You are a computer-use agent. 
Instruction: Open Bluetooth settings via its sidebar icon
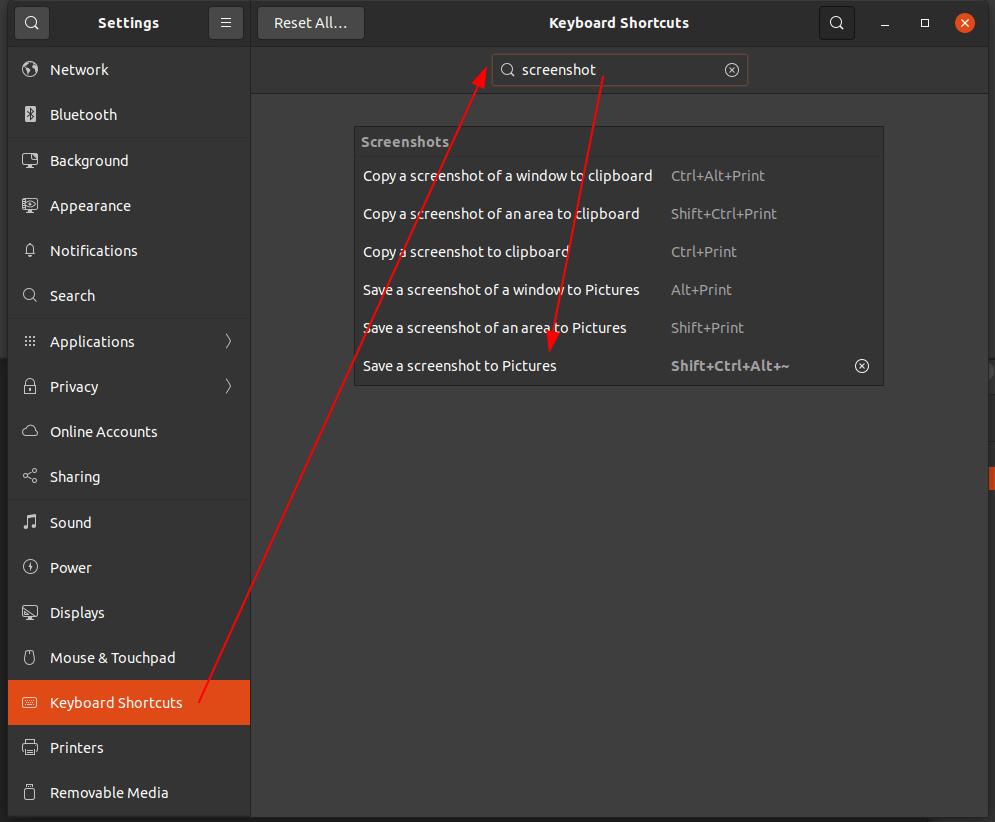coord(28,114)
